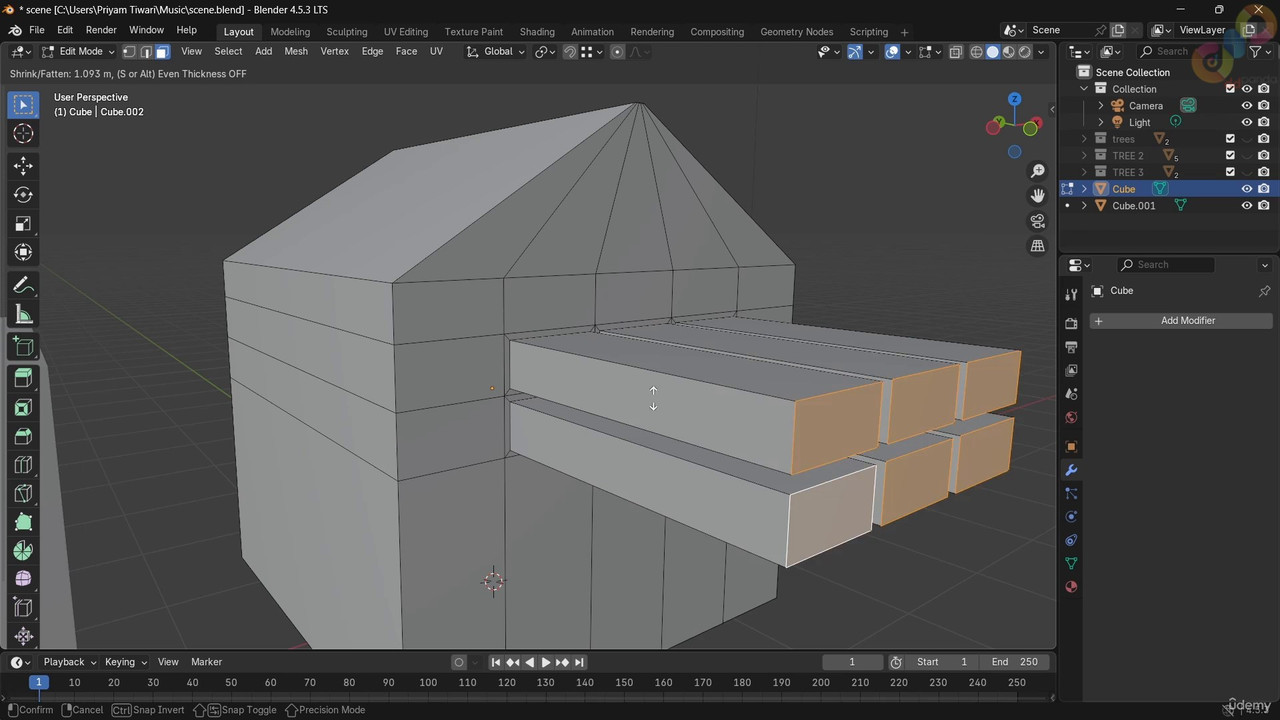Select the Spin tool

(23, 551)
